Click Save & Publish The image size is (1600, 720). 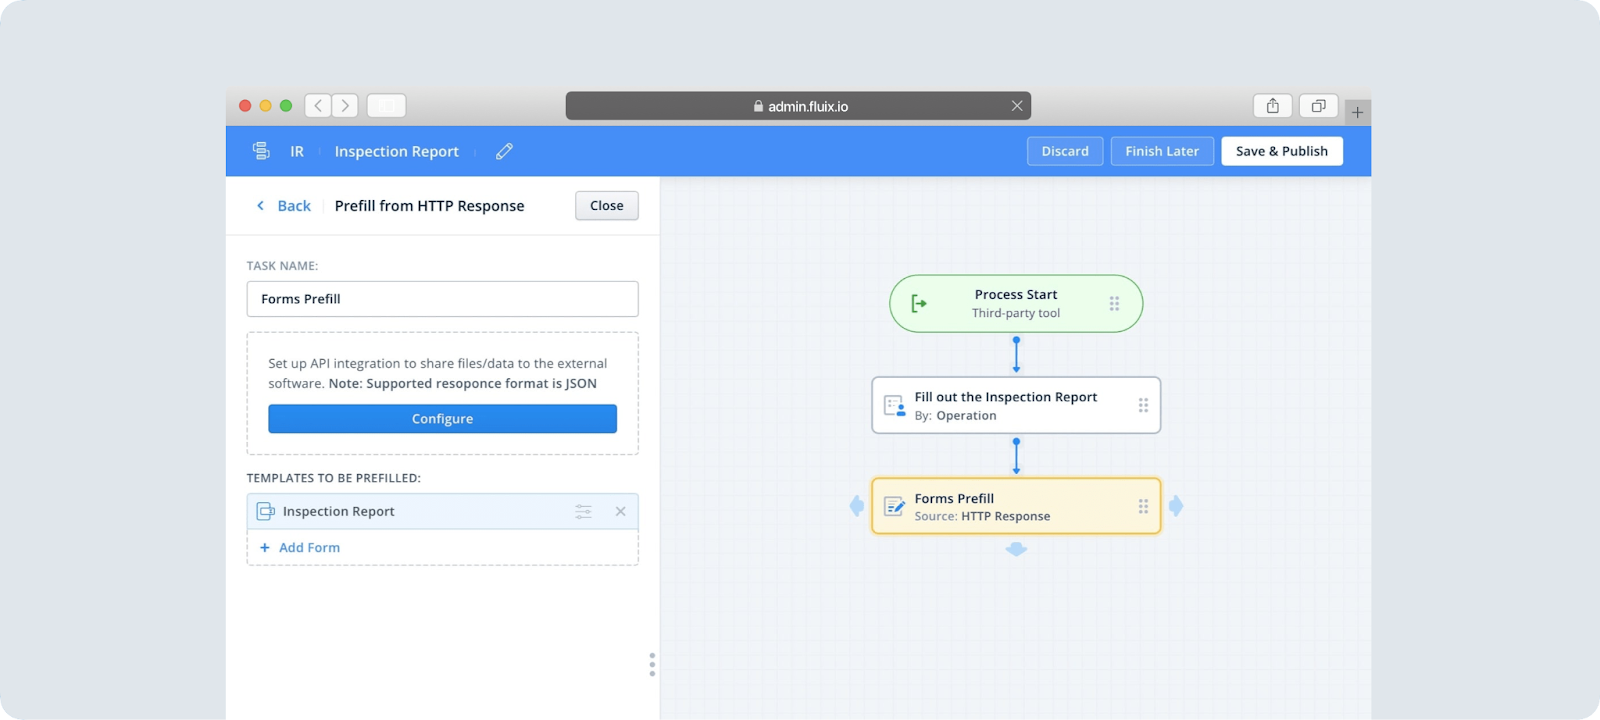(x=1281, y=151)
